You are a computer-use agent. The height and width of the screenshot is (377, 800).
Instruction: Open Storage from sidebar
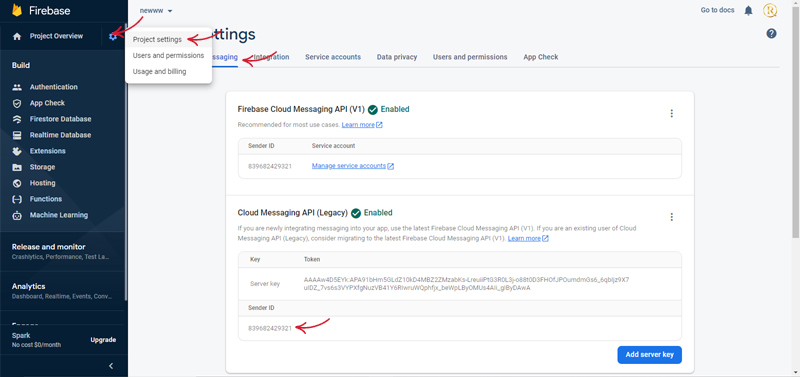(42, 167)
